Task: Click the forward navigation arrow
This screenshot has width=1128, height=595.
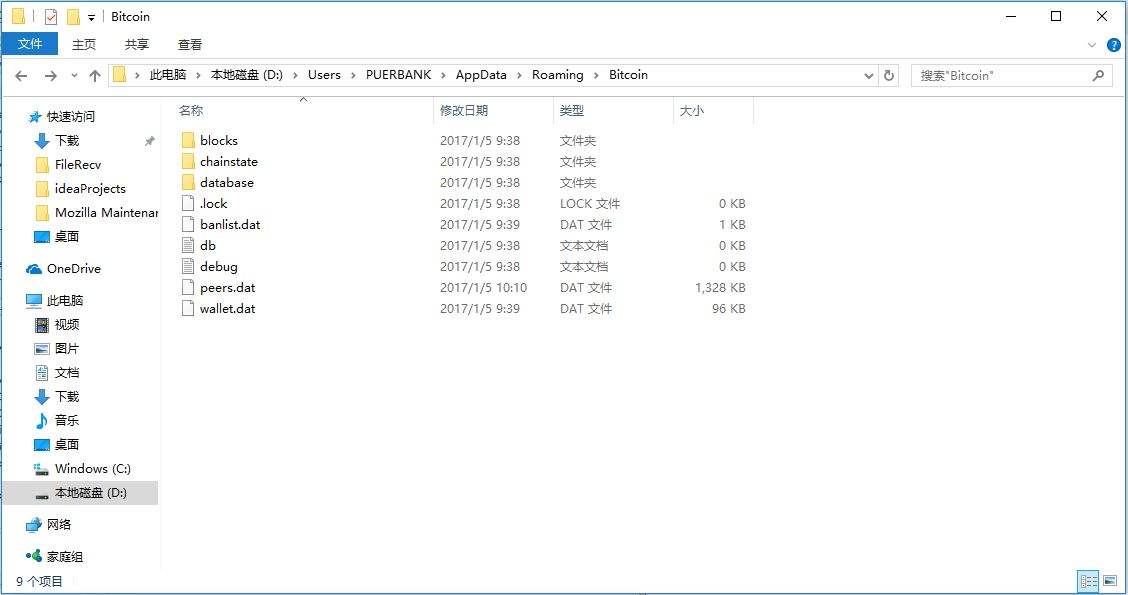Action: (x=50, y=76)
